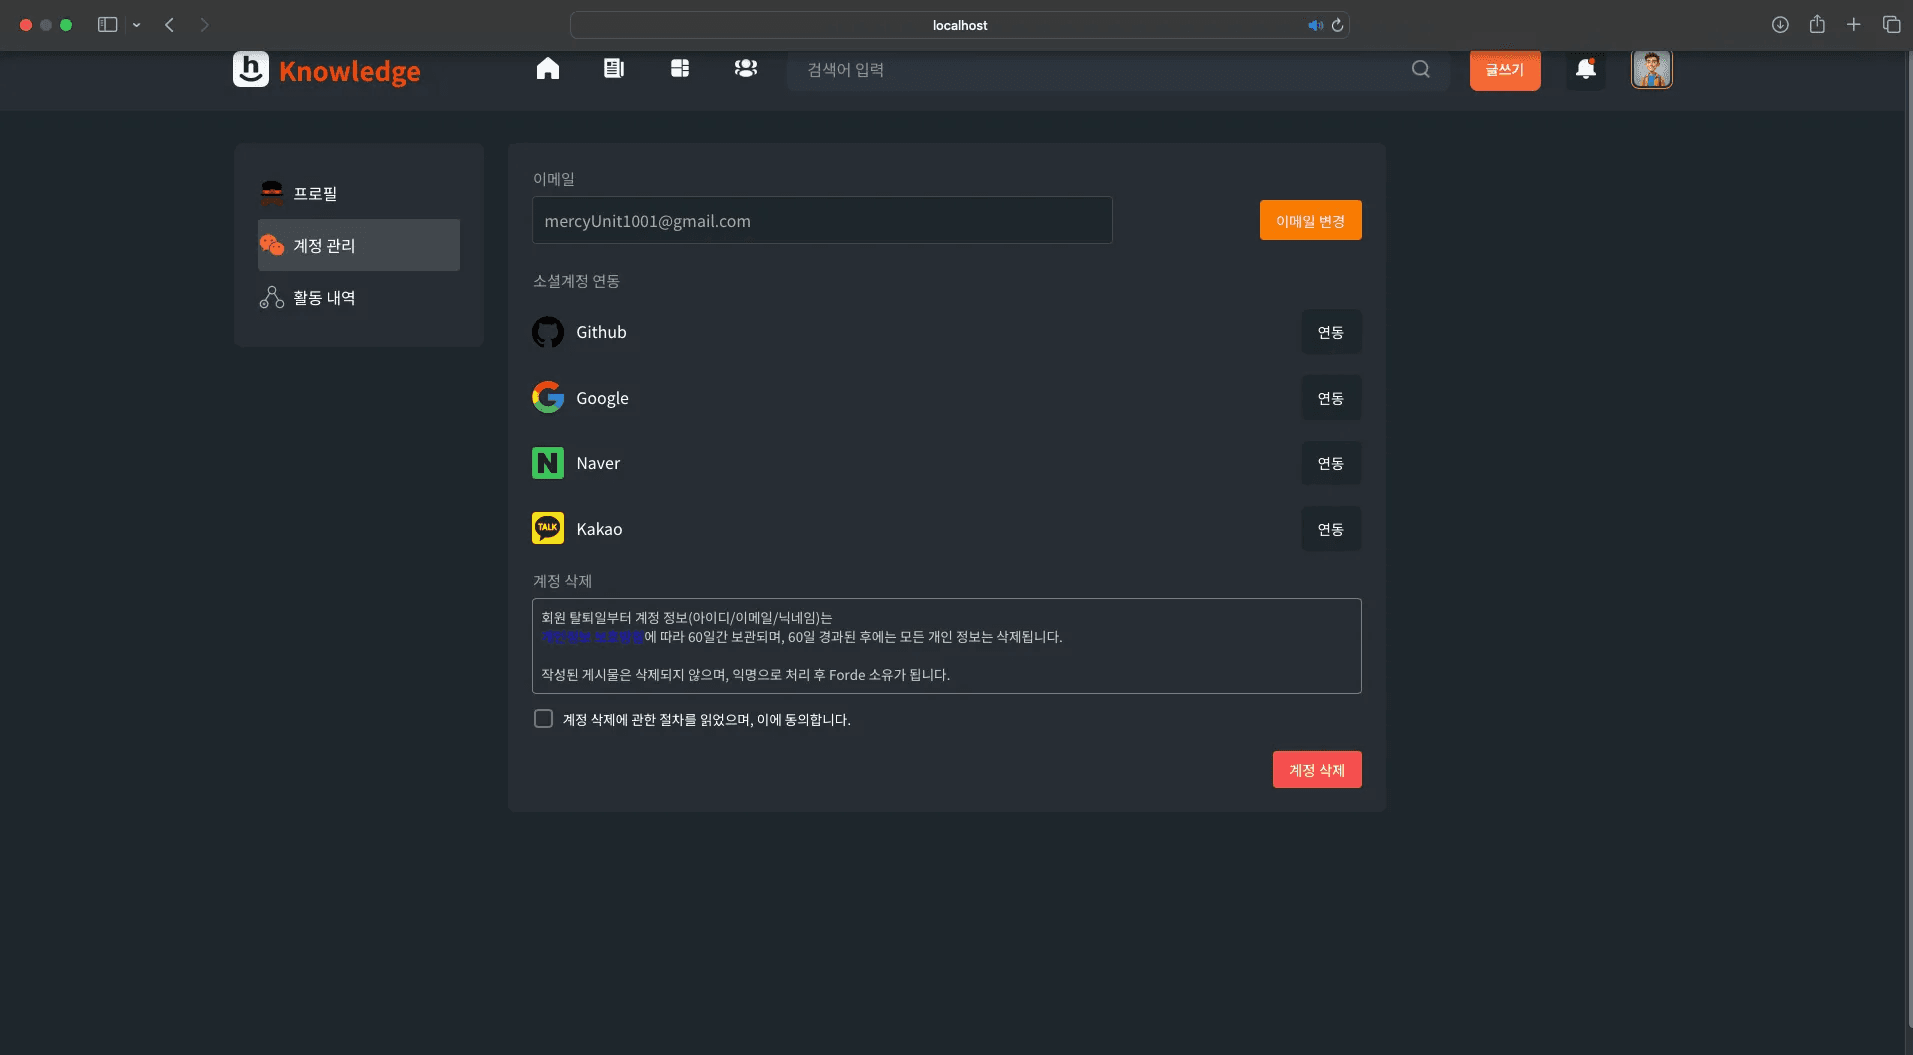
Task: Click the email address input field
Action: (x=821, y=221)
